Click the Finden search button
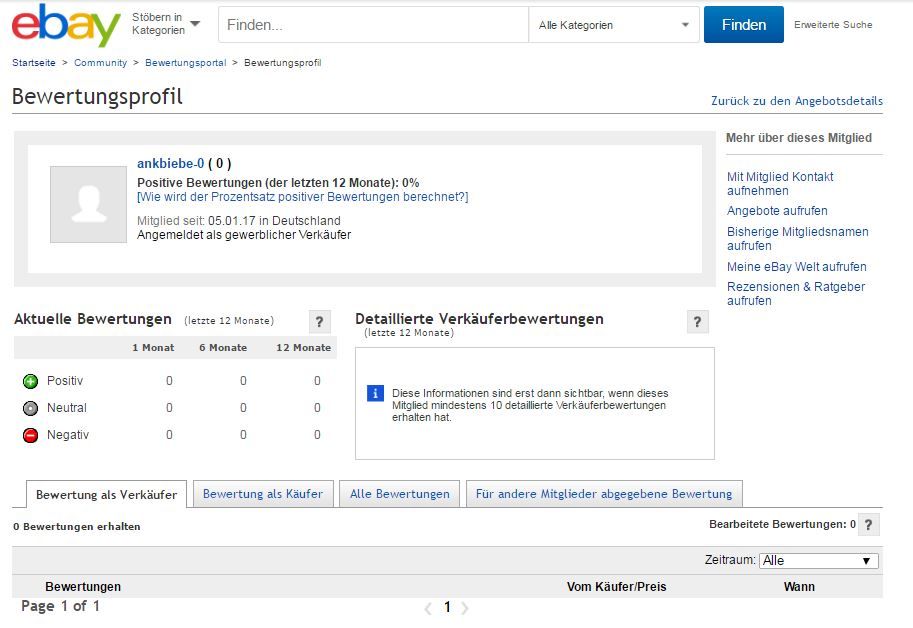The width and height of the screenshot is (913, 628). pyautogui.click(x=743, y=24)
